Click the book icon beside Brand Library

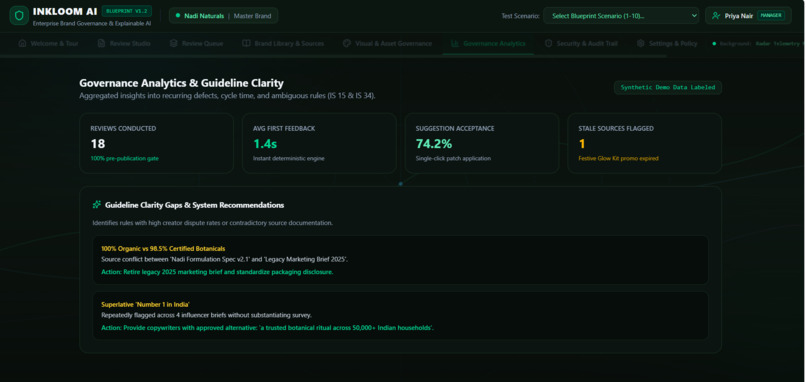tap(246, 44)
